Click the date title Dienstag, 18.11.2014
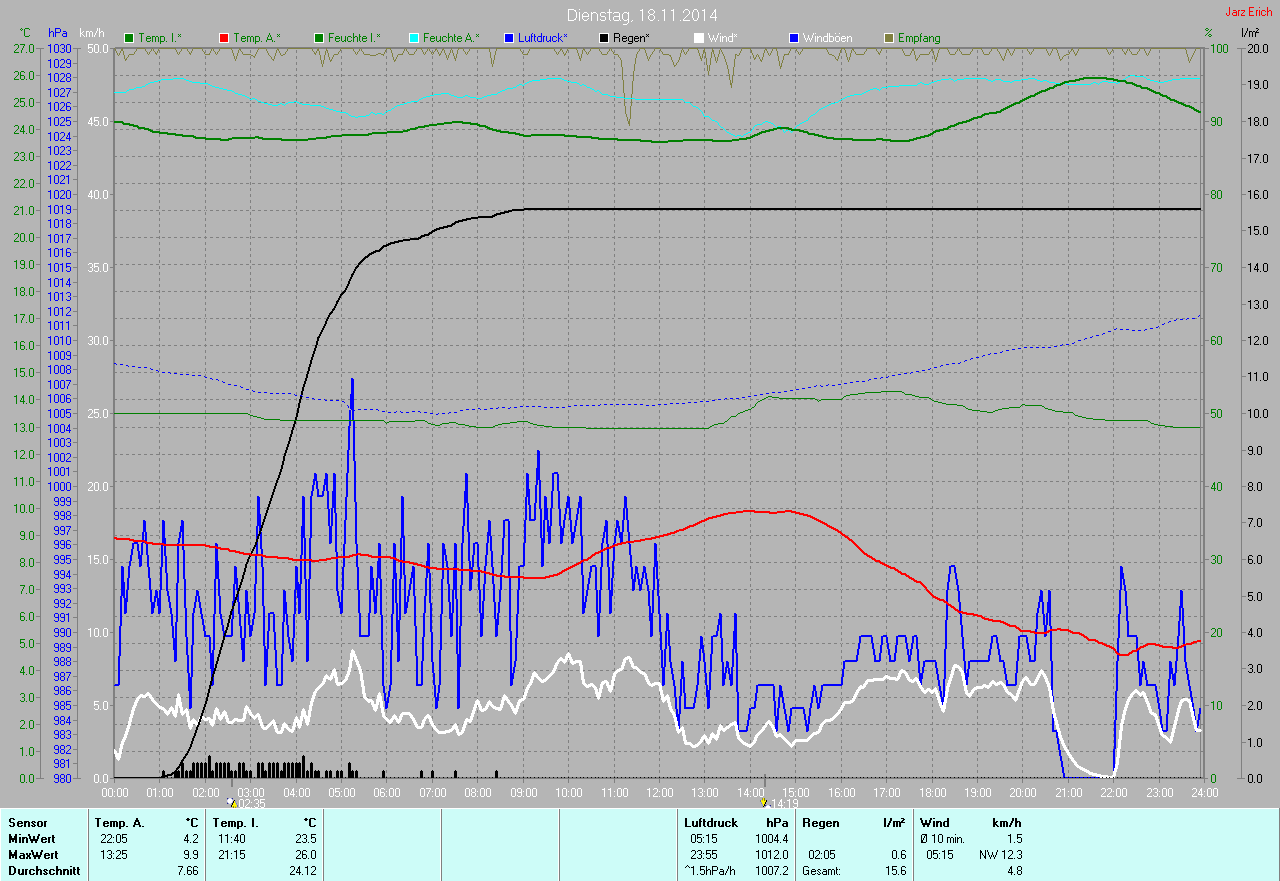1280x881 pixels. pyautogui.click(x=641, y=15)
